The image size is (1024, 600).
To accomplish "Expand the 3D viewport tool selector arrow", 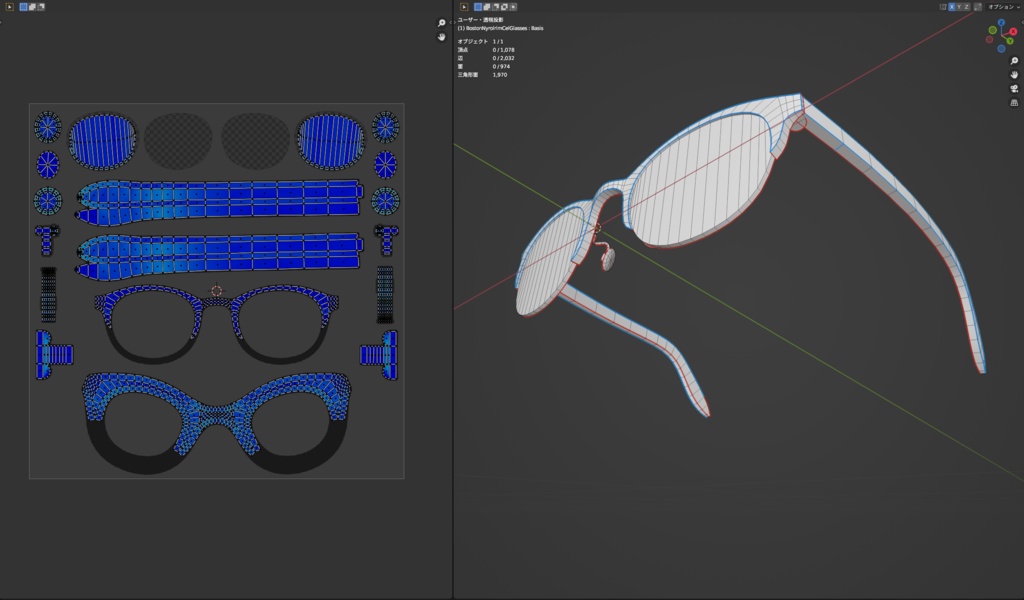I will 464,7.
